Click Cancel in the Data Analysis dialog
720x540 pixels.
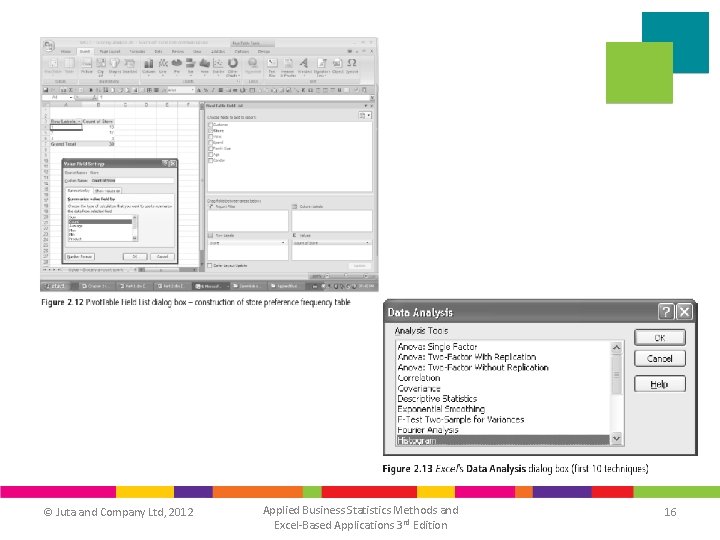point(660,359)
